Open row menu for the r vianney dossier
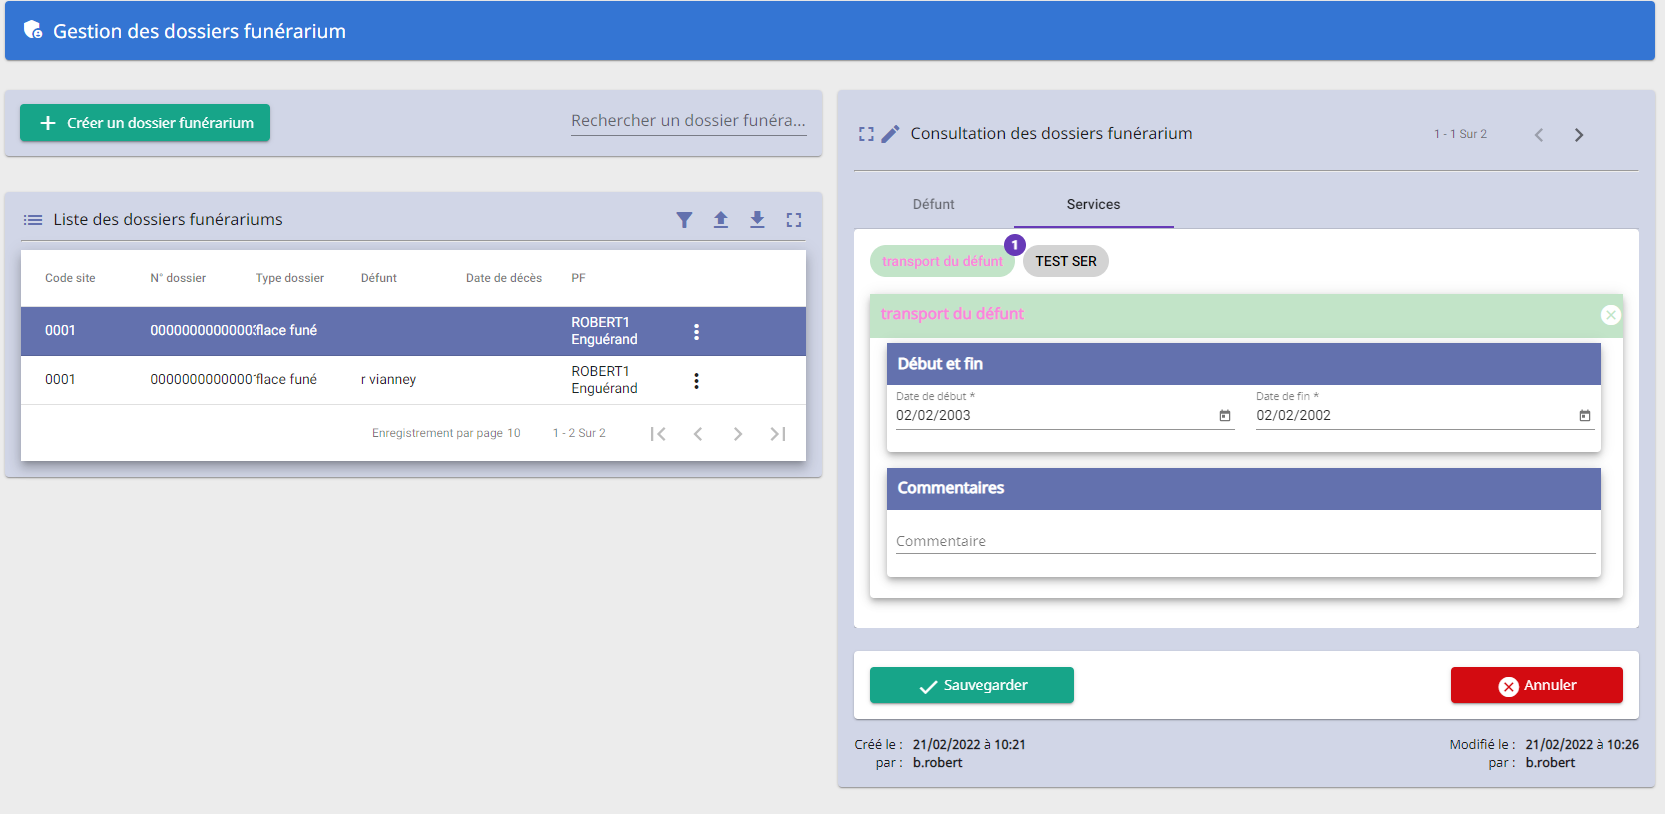This screenshot has width=1665, height=814. pos(697,380)
